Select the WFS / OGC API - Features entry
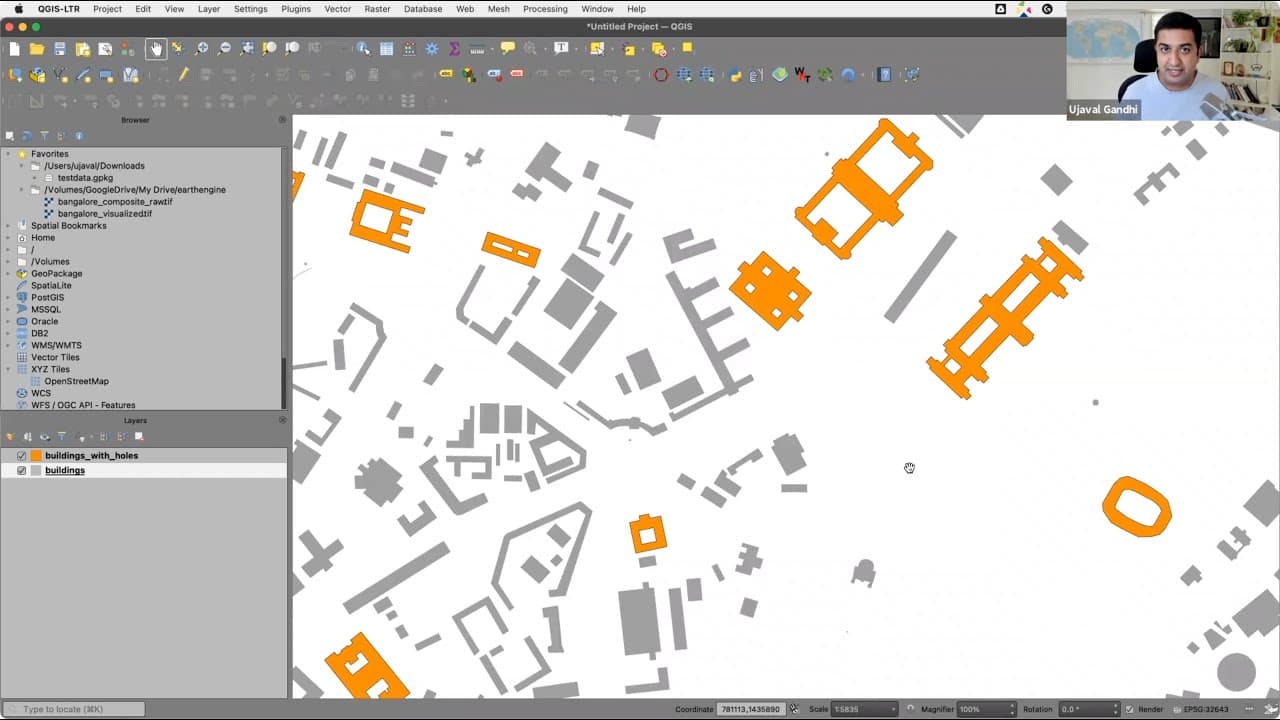Viewport: 1280px width, 720px height. [x=83, y=406]
